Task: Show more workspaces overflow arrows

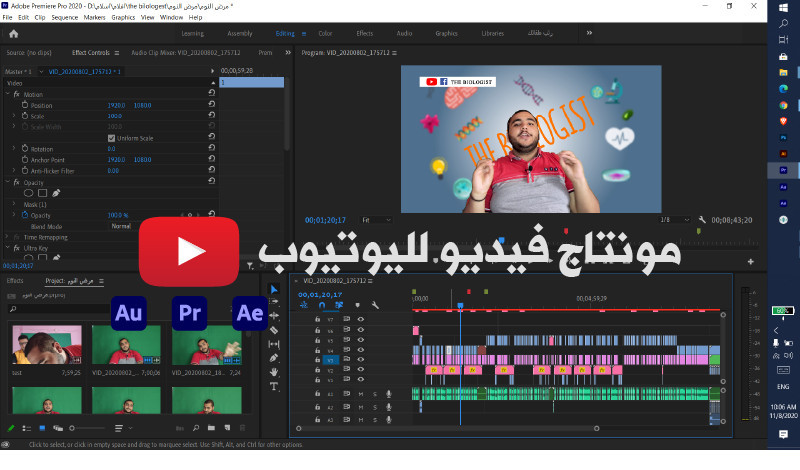Action: coord(589,33)
